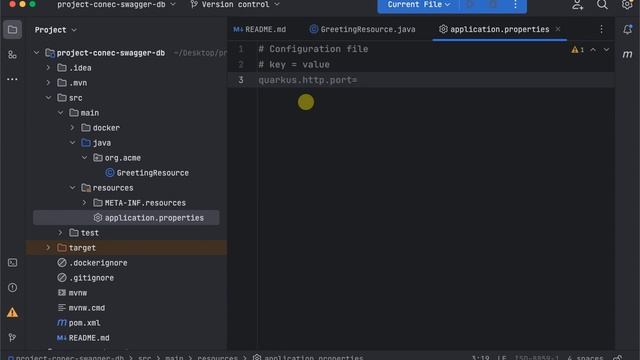Open the Current File run configuration dropdown
The width and height of the screenshot is (640, 360).
pyautogui.click(x=418, y=4)
